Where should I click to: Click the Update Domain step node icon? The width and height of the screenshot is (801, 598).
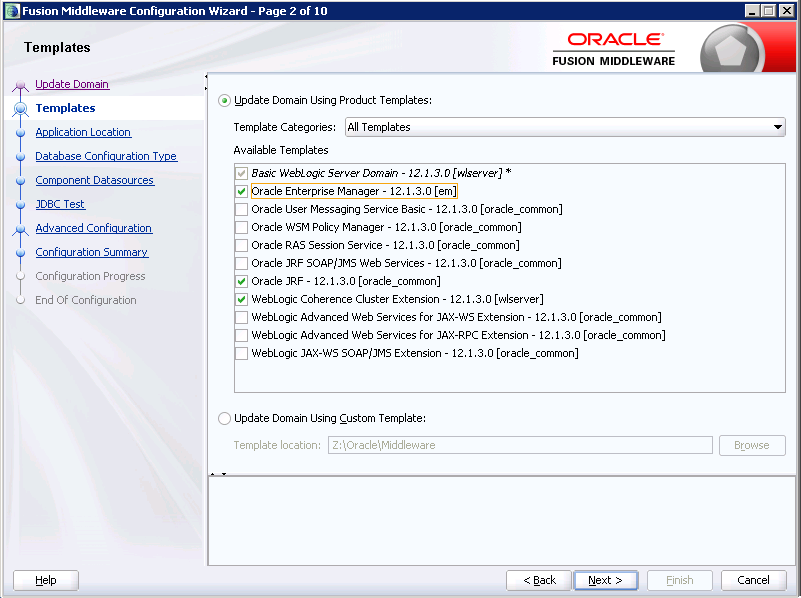pos(20,85)
